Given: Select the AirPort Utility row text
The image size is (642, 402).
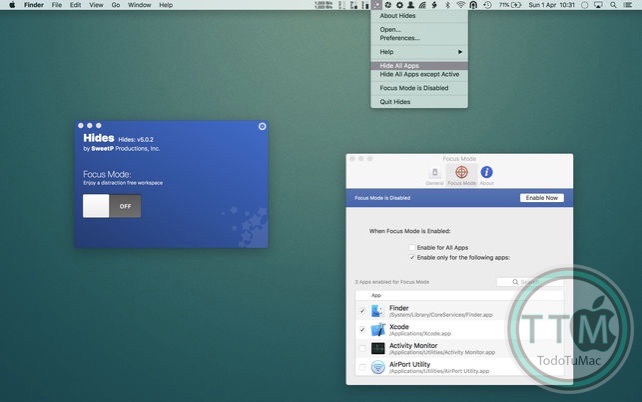Looking at the screenshot, I should (439, 367).
